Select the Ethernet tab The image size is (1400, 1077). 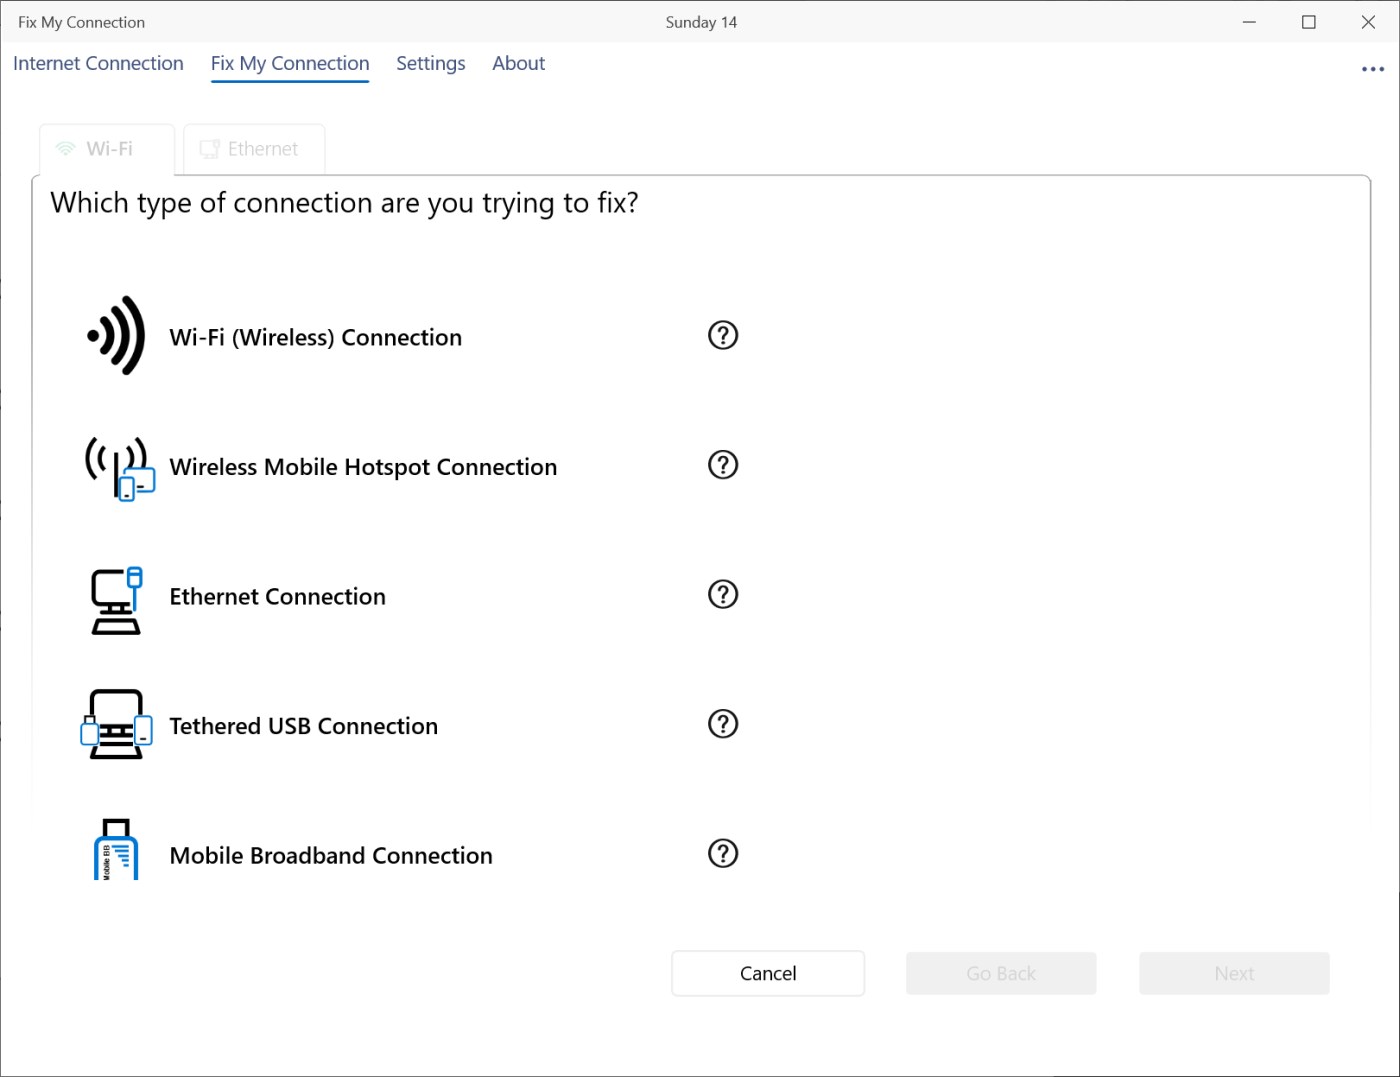point(254,149)
